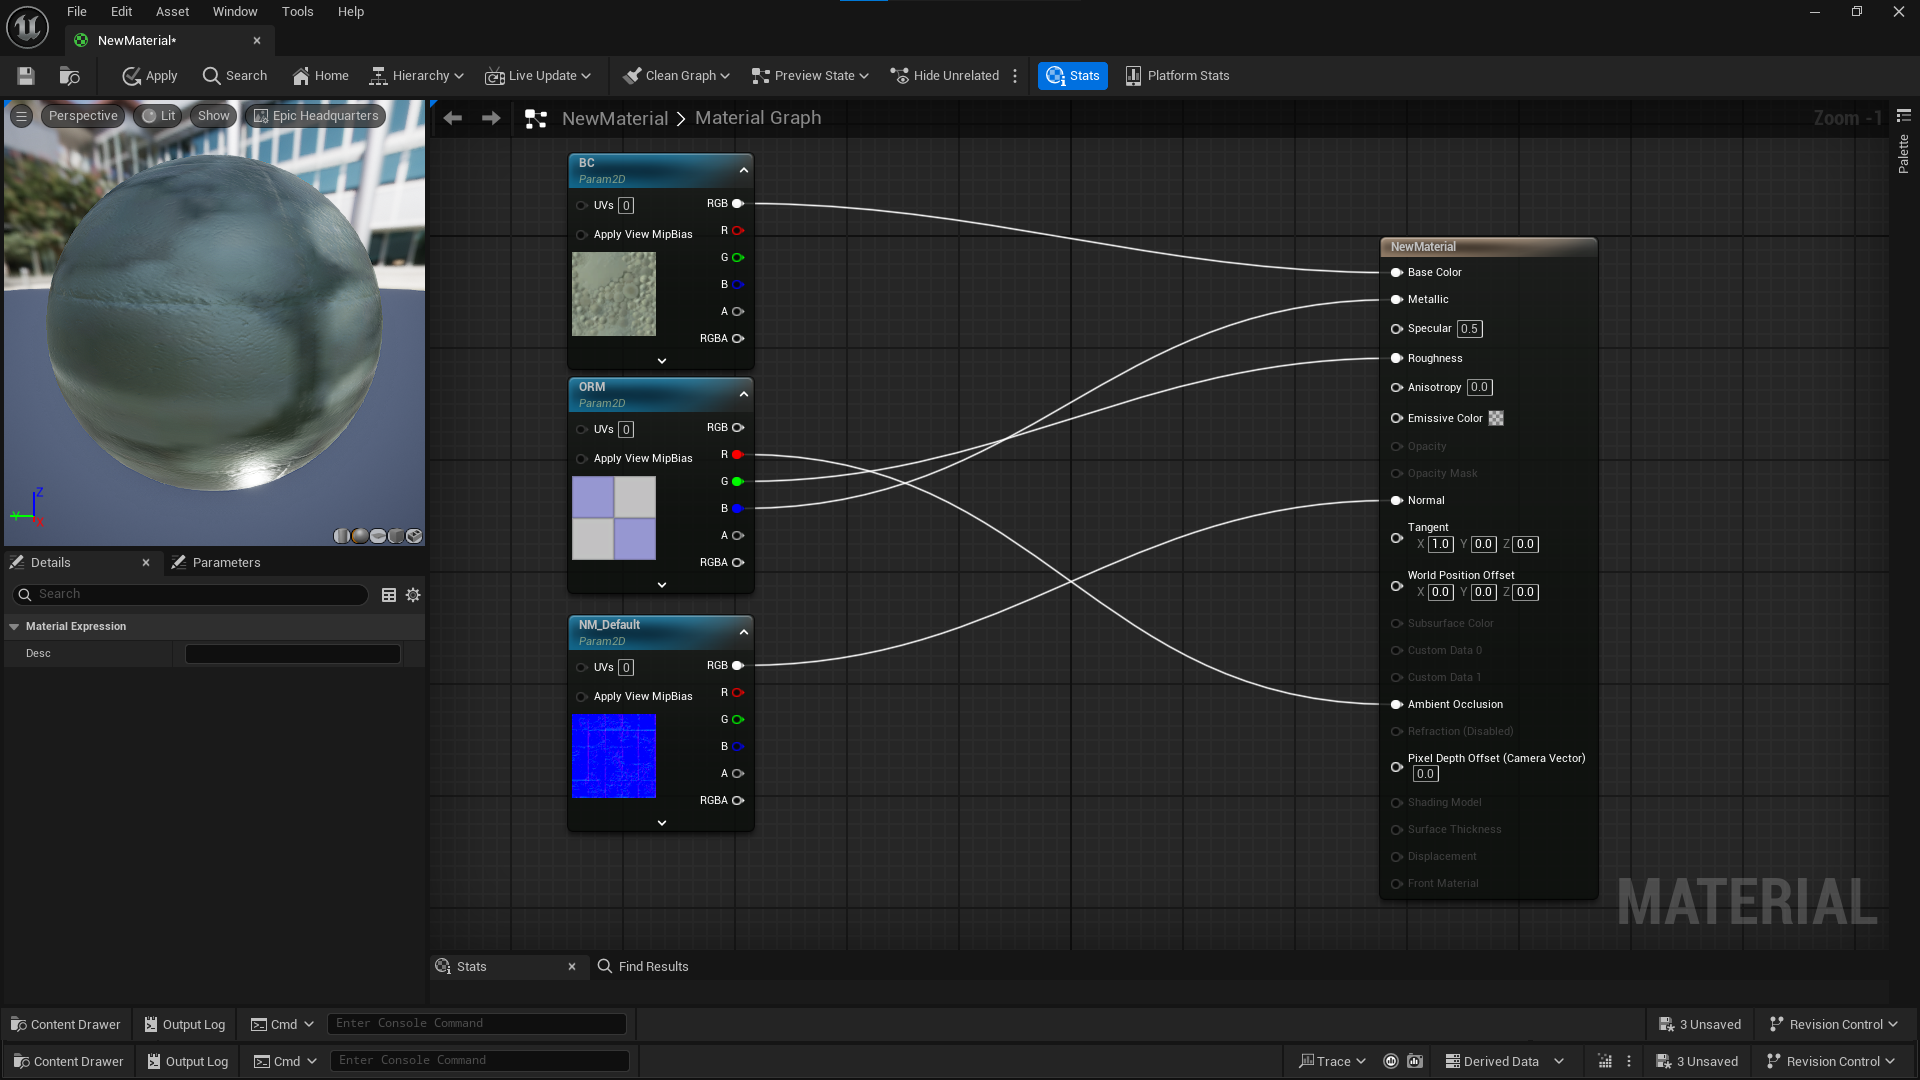
Task: Navigate forward in the graph with right arrow
Action: tap(491, 118)
